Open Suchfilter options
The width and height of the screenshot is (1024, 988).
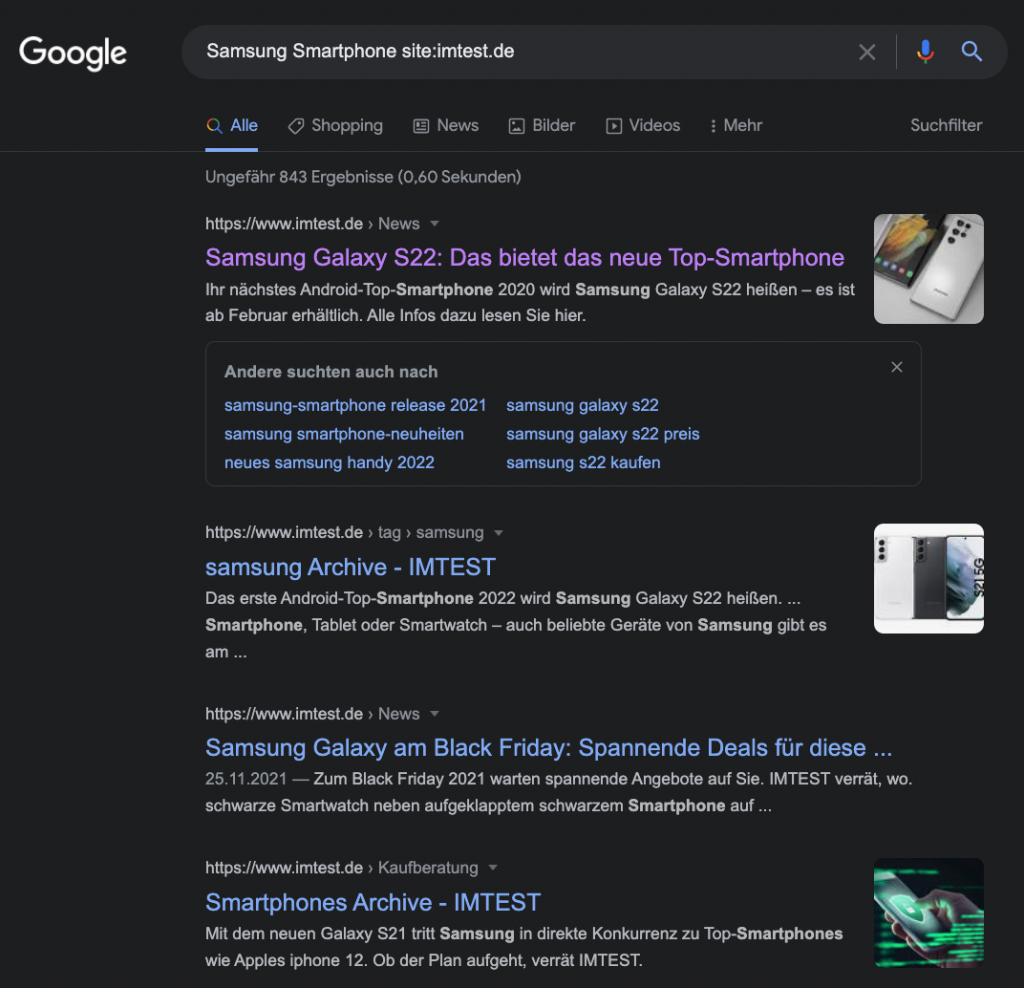(946, 125)
